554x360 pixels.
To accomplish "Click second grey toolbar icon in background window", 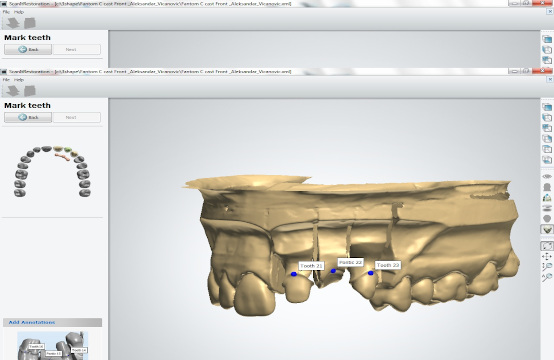I will click(30, 23).
